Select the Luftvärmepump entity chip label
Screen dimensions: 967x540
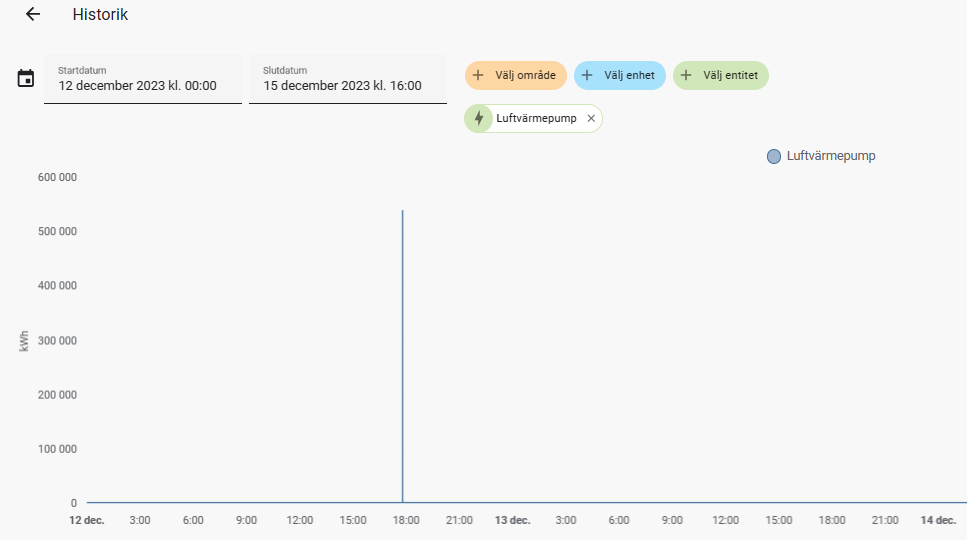[536, 118]
